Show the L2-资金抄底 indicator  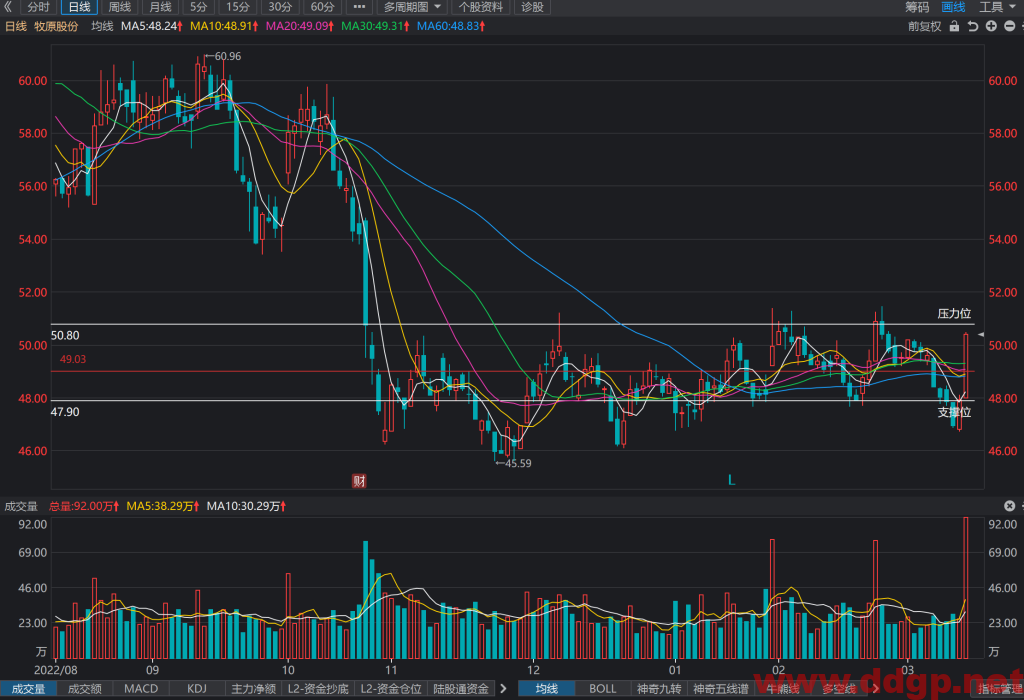[318, 688]
